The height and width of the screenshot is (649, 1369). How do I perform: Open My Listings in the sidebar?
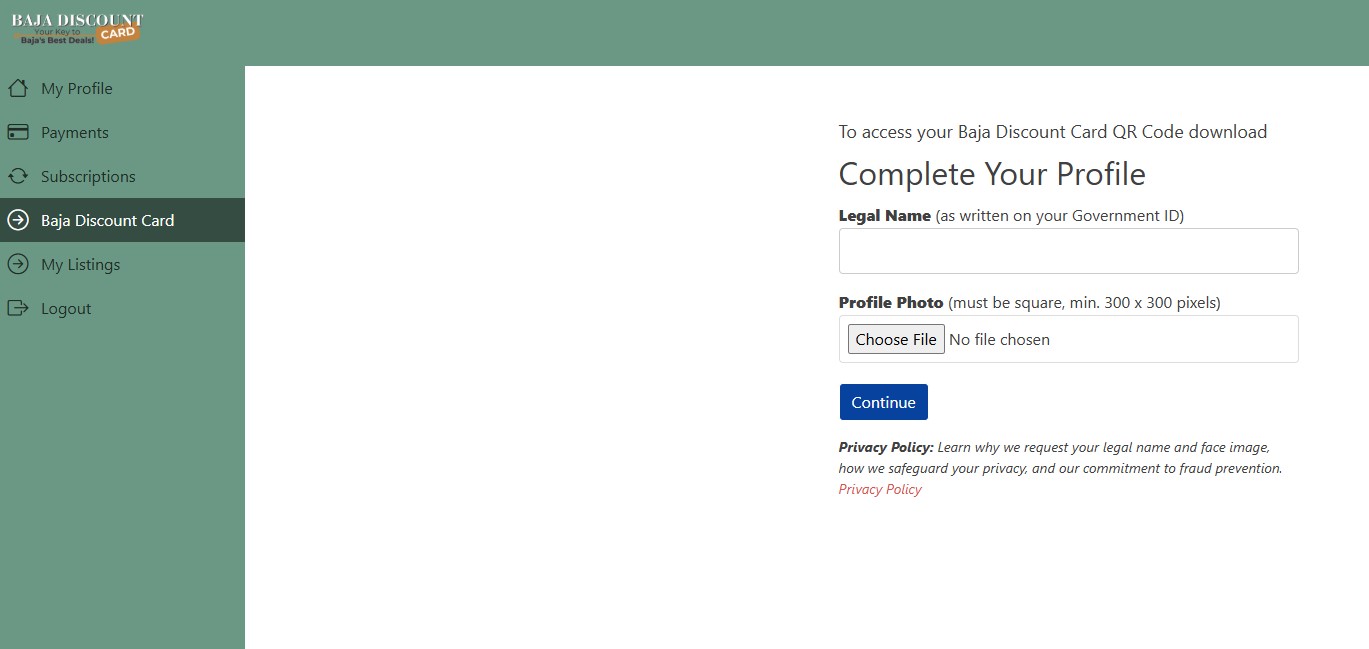point(122,264)
